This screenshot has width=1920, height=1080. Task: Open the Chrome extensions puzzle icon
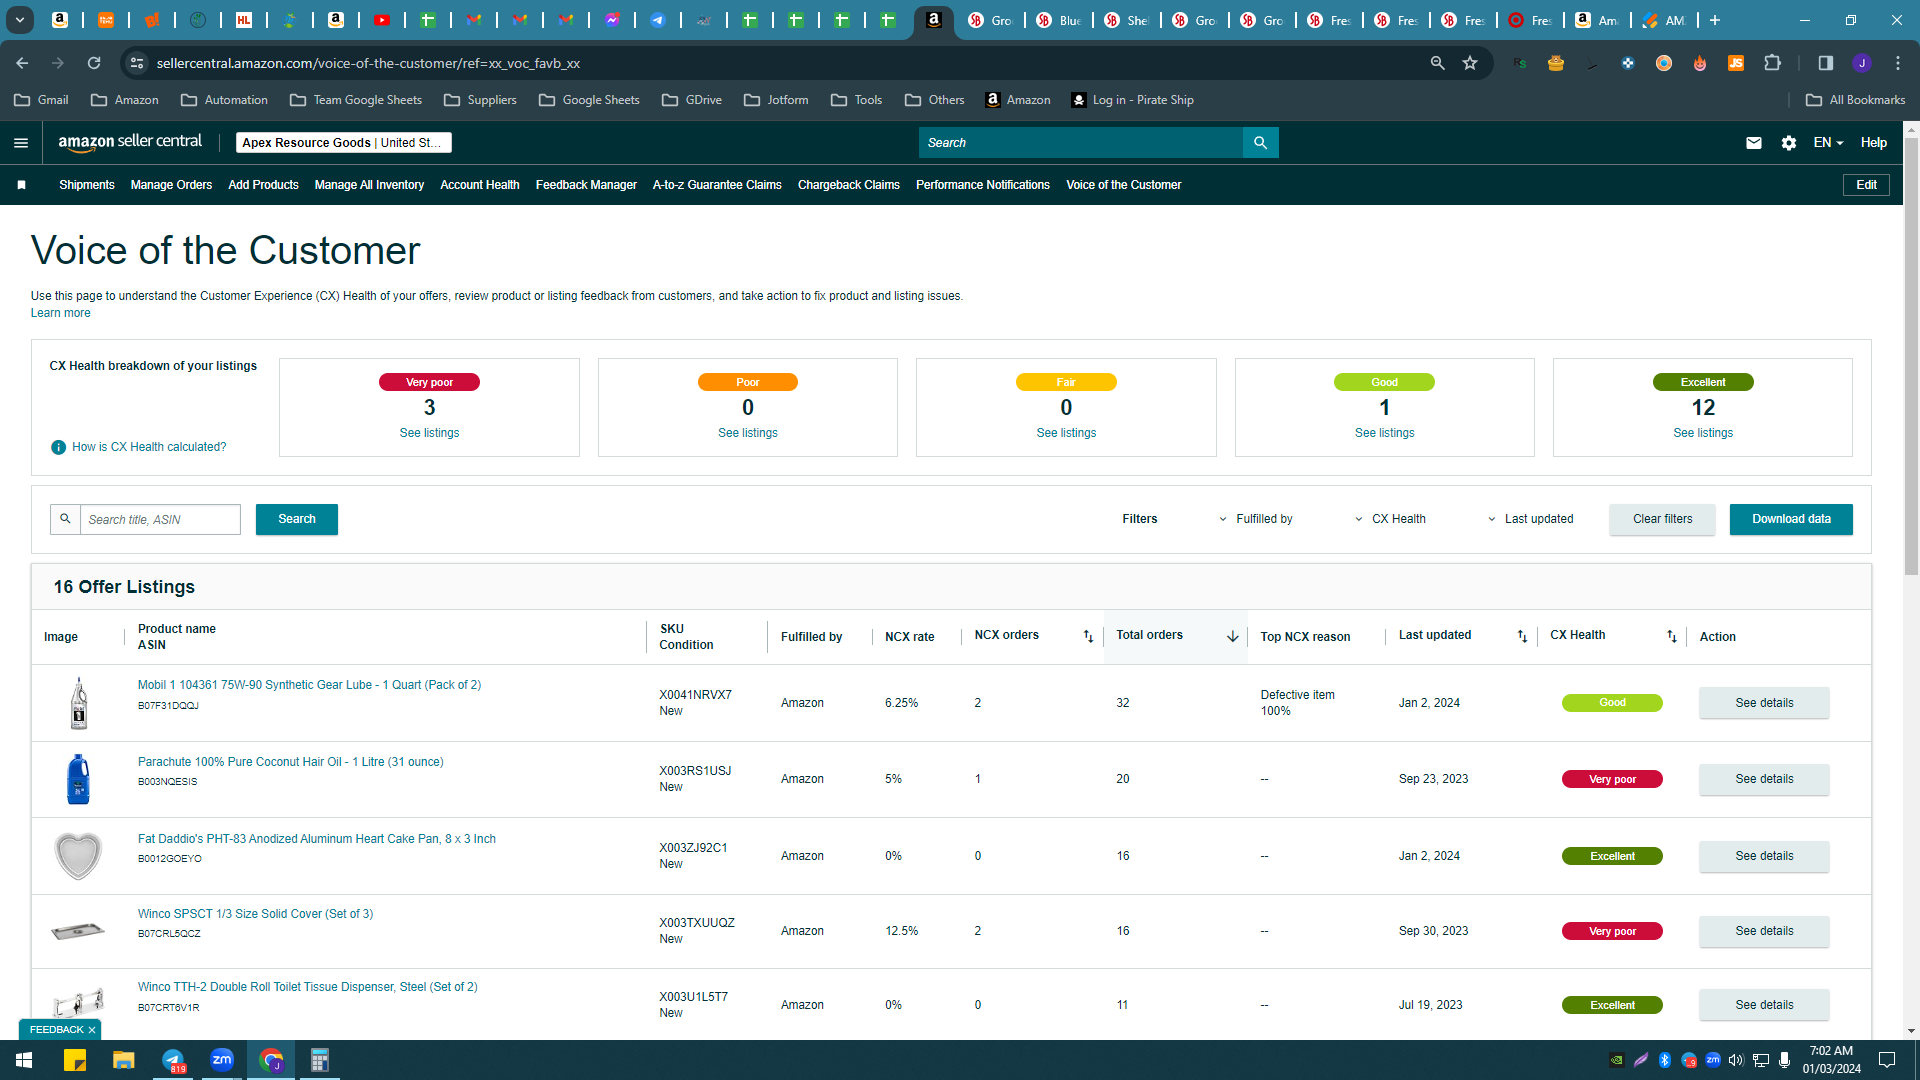tap(1773, 63)
